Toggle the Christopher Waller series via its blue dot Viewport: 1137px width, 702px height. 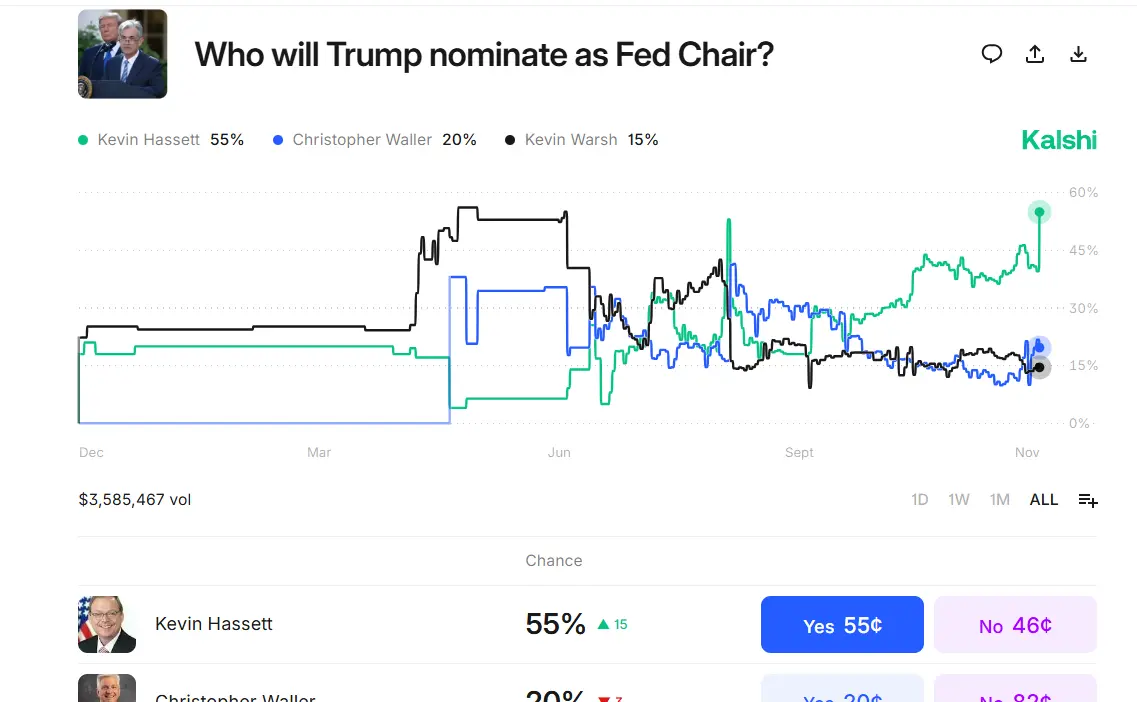tap(276, 139)
